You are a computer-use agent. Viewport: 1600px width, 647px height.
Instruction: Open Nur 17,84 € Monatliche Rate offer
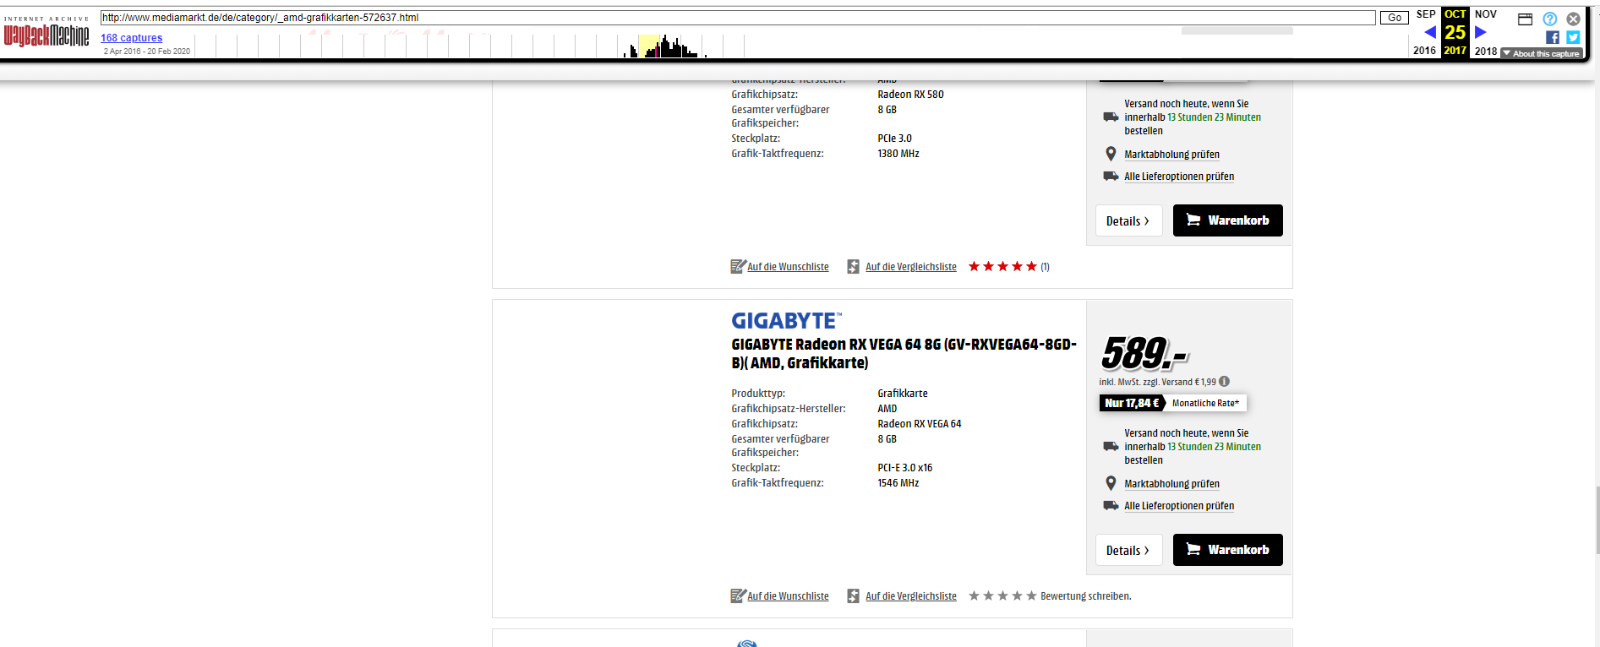pos(1172,403)
